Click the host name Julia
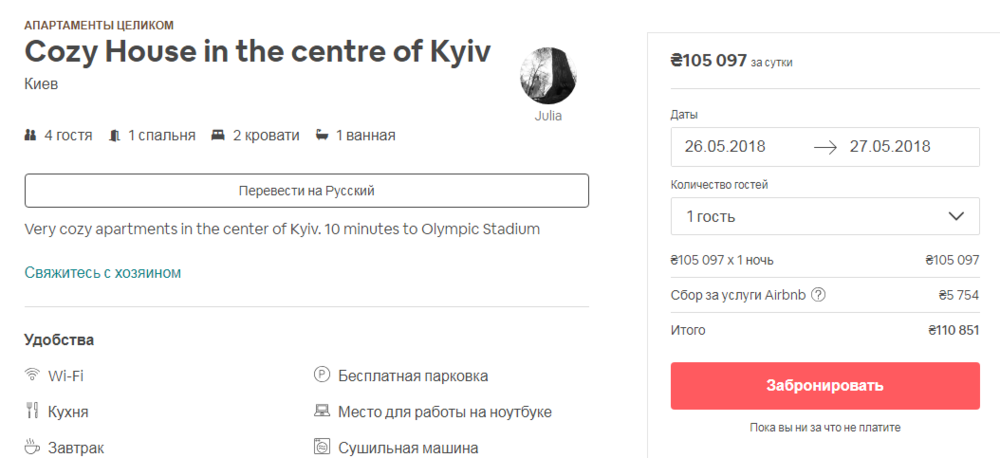The width and height of the screenshot is (1000, 458). click(x=548, y=115)
